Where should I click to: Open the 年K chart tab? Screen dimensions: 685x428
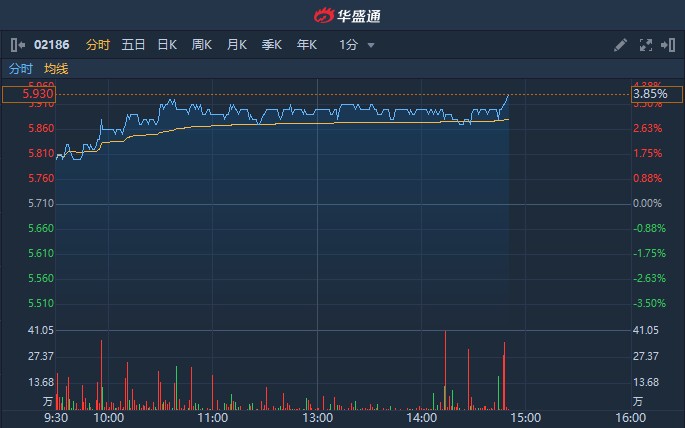306,45
